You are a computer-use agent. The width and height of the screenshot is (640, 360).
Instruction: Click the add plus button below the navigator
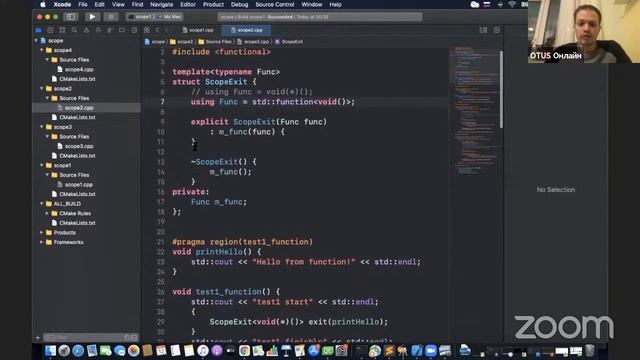point(38,338)
